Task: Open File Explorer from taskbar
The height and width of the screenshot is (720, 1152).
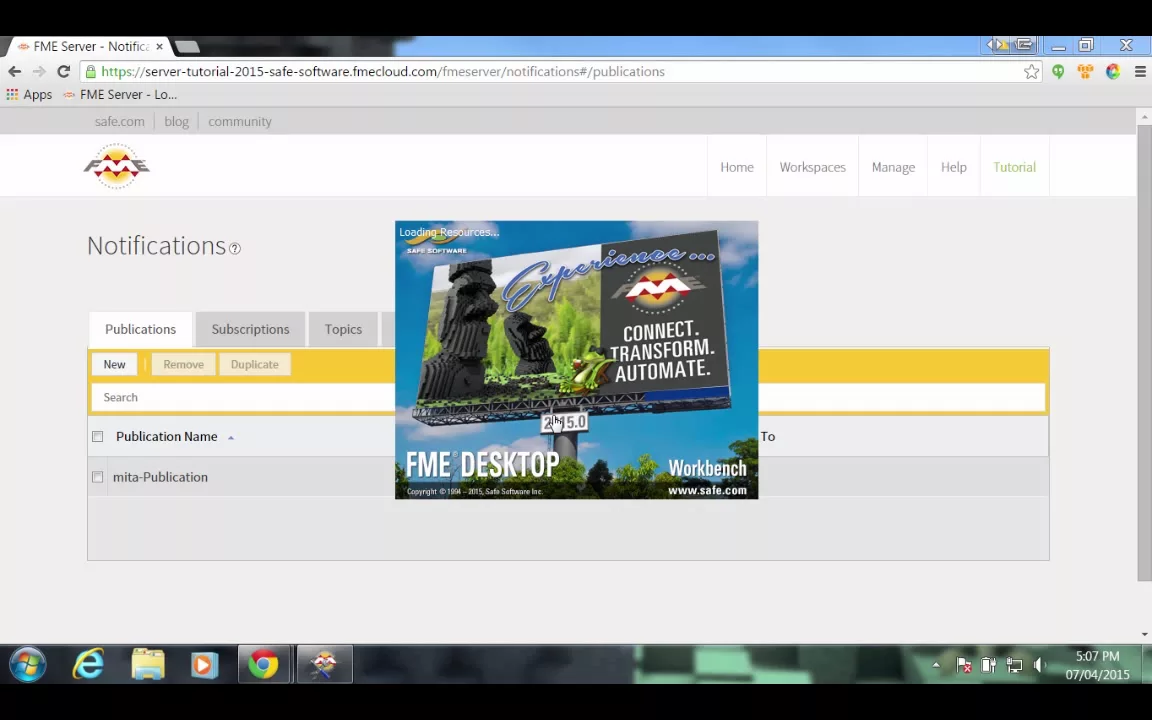Action: (x=148, y=664)
